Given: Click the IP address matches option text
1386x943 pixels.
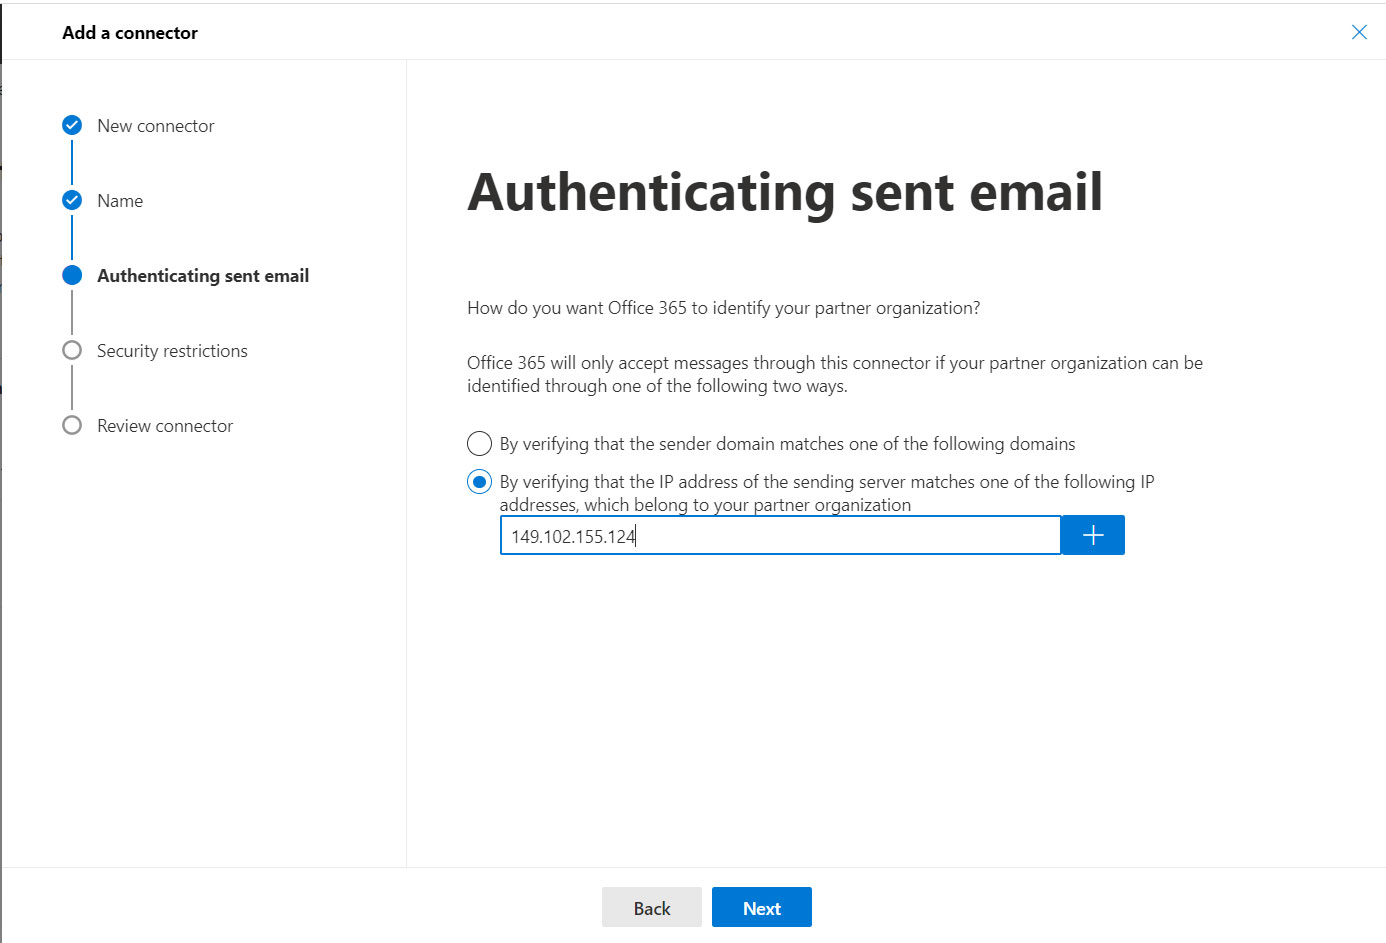Looking at the screenshot, I should [x=827, y=493].
